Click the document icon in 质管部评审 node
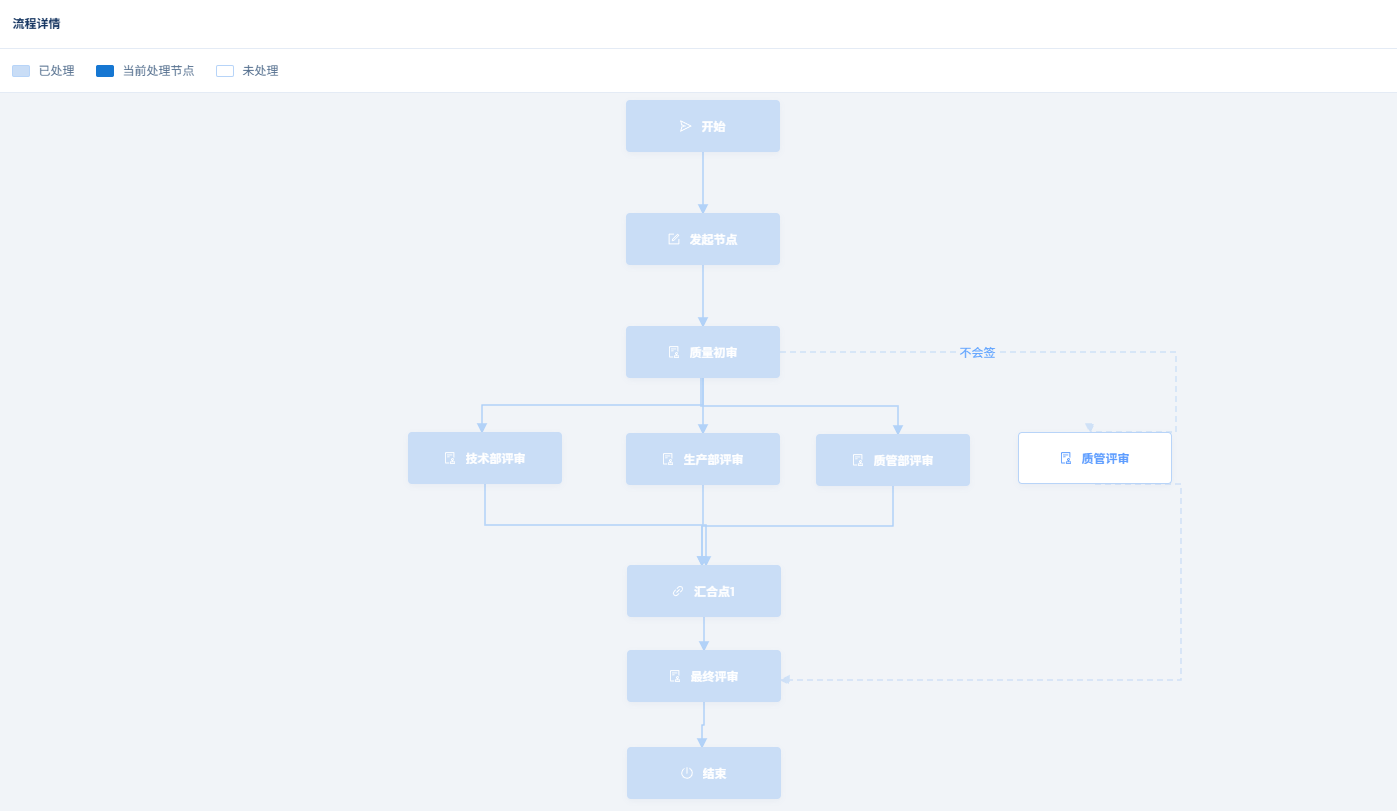The width and height of the screenshot is (1397, 811). (857, 460)
